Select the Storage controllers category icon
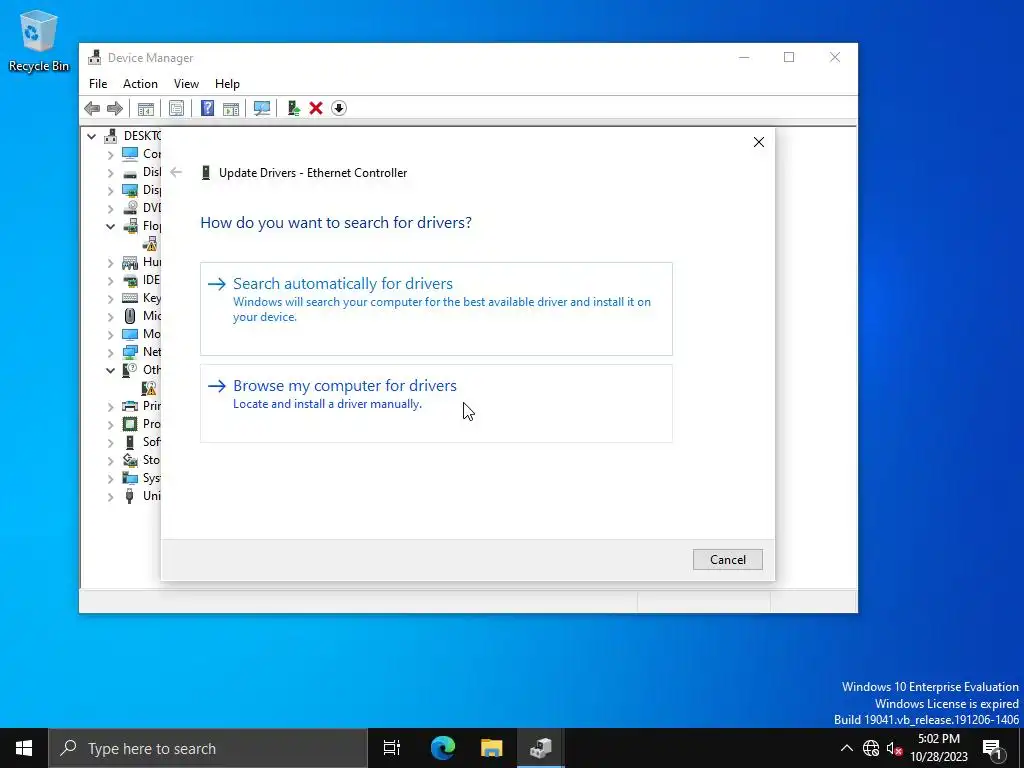1024x768 pixels. point(130,460)
